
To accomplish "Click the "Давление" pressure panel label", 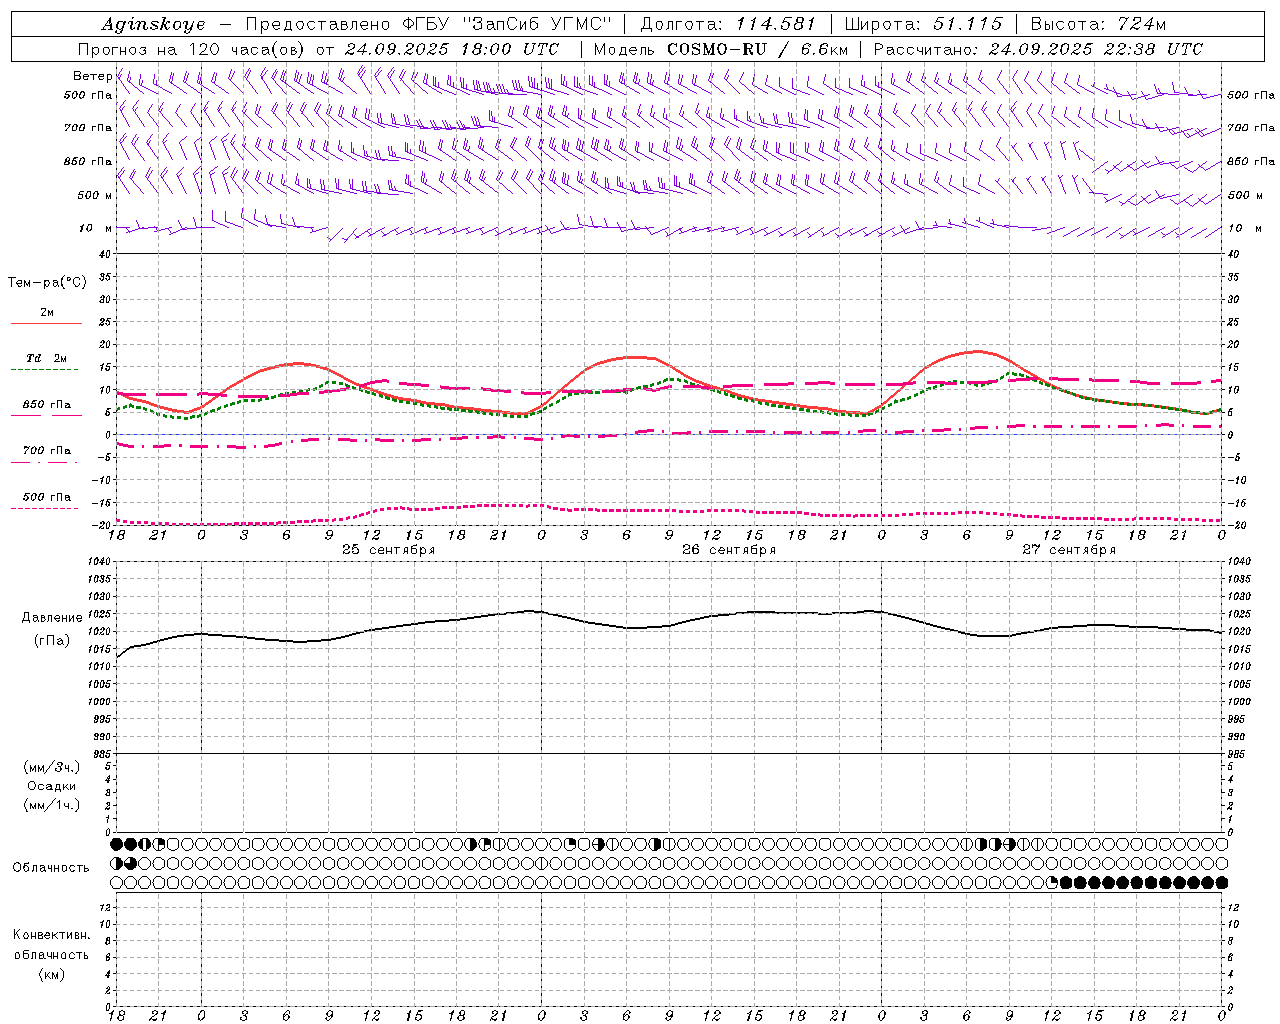I will (x=52, y=618).
